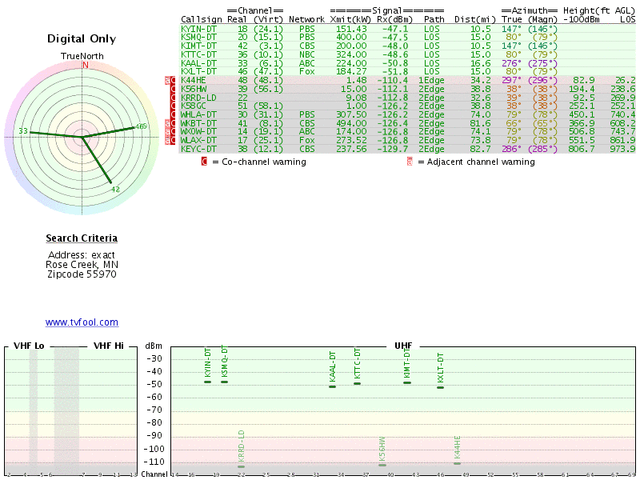Click the Digital Only title
Screen dimensions: 640x480
pos(82,39)
